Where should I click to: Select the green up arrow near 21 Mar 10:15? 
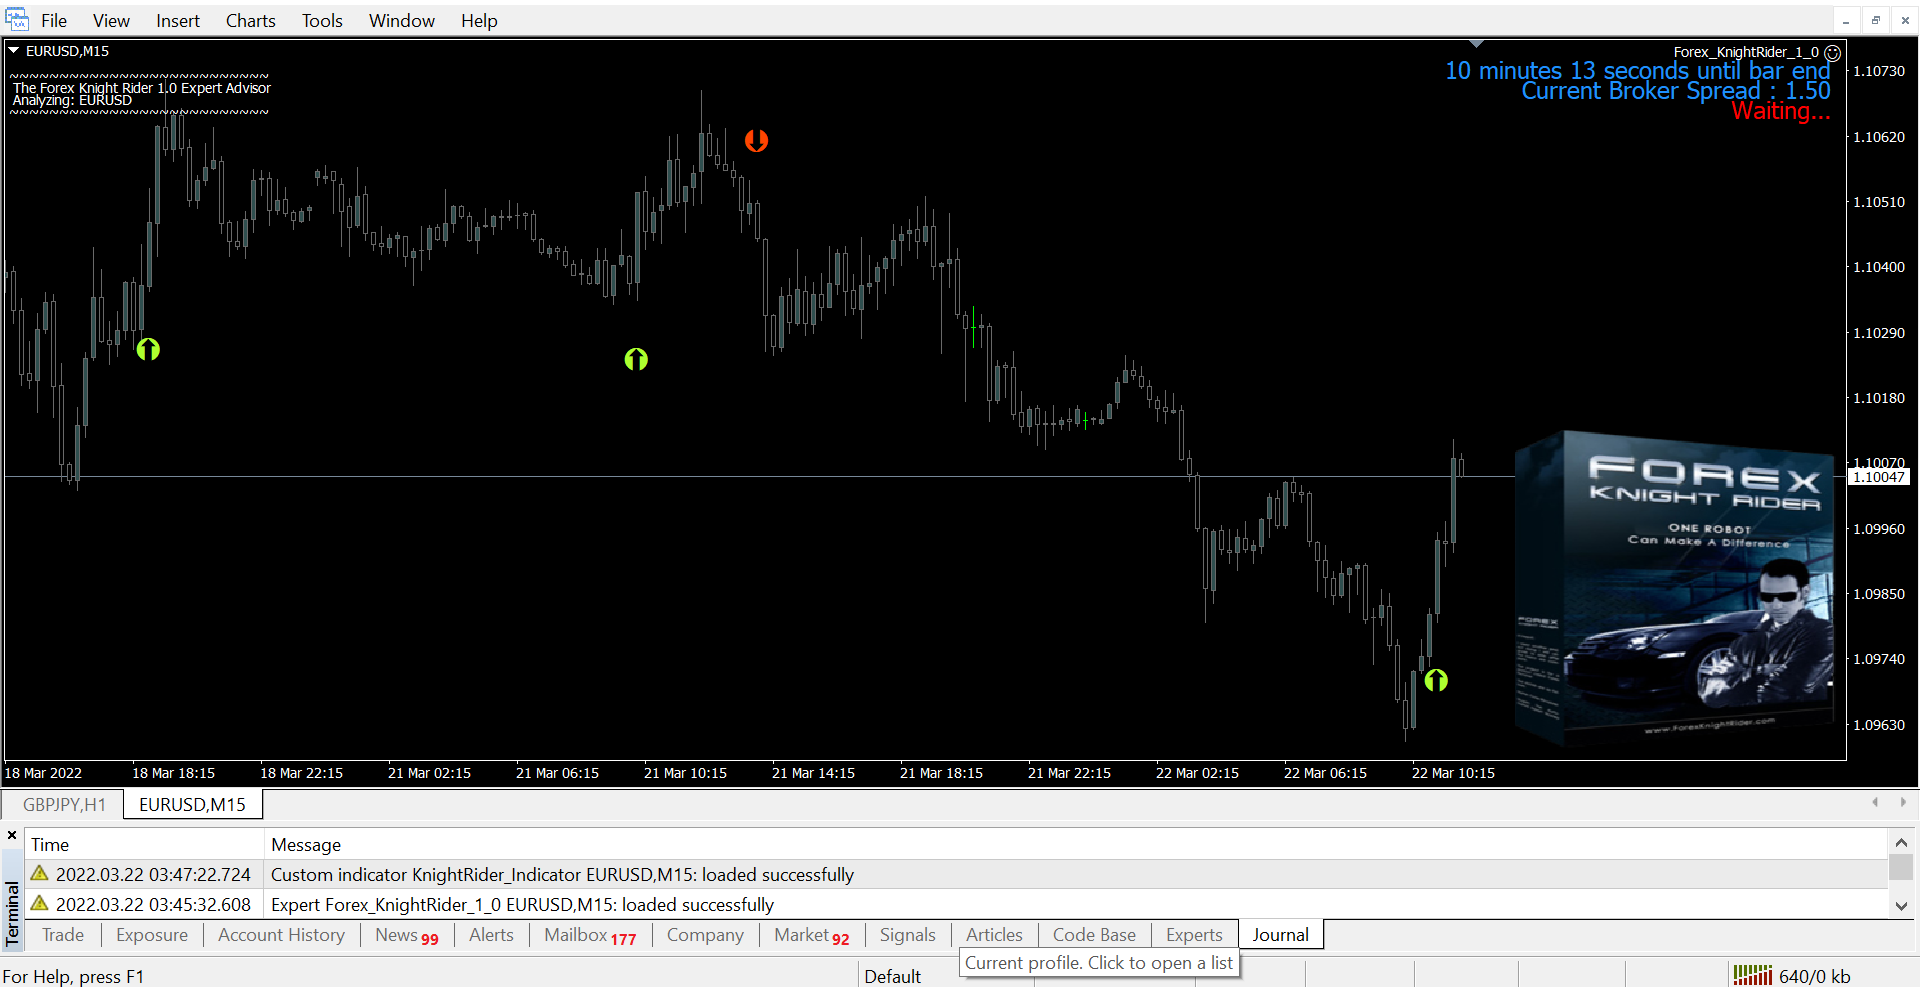tap(636, 359)
